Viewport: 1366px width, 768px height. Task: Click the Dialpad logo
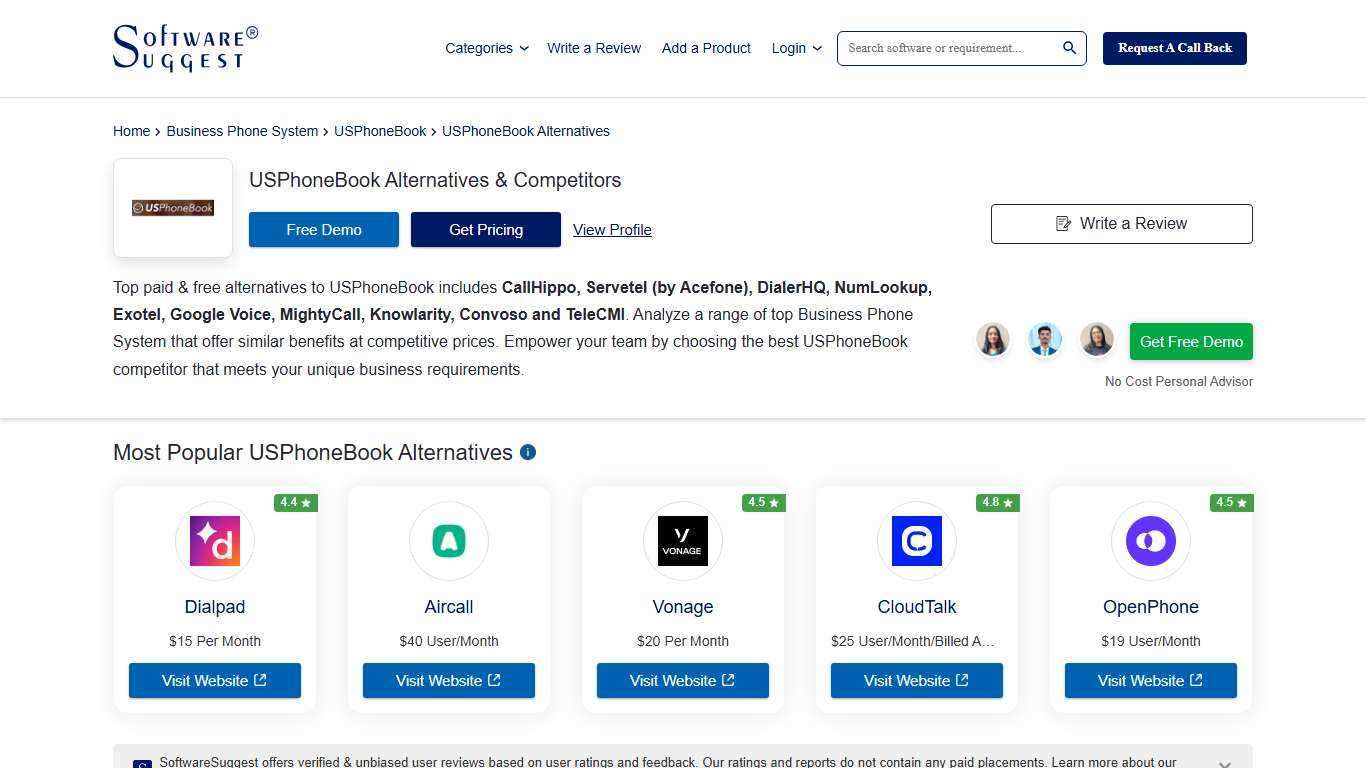(214, 541)
